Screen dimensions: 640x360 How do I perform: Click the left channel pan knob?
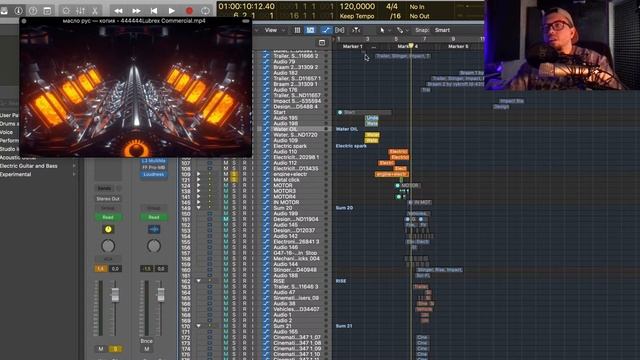[x=108, y=246]
